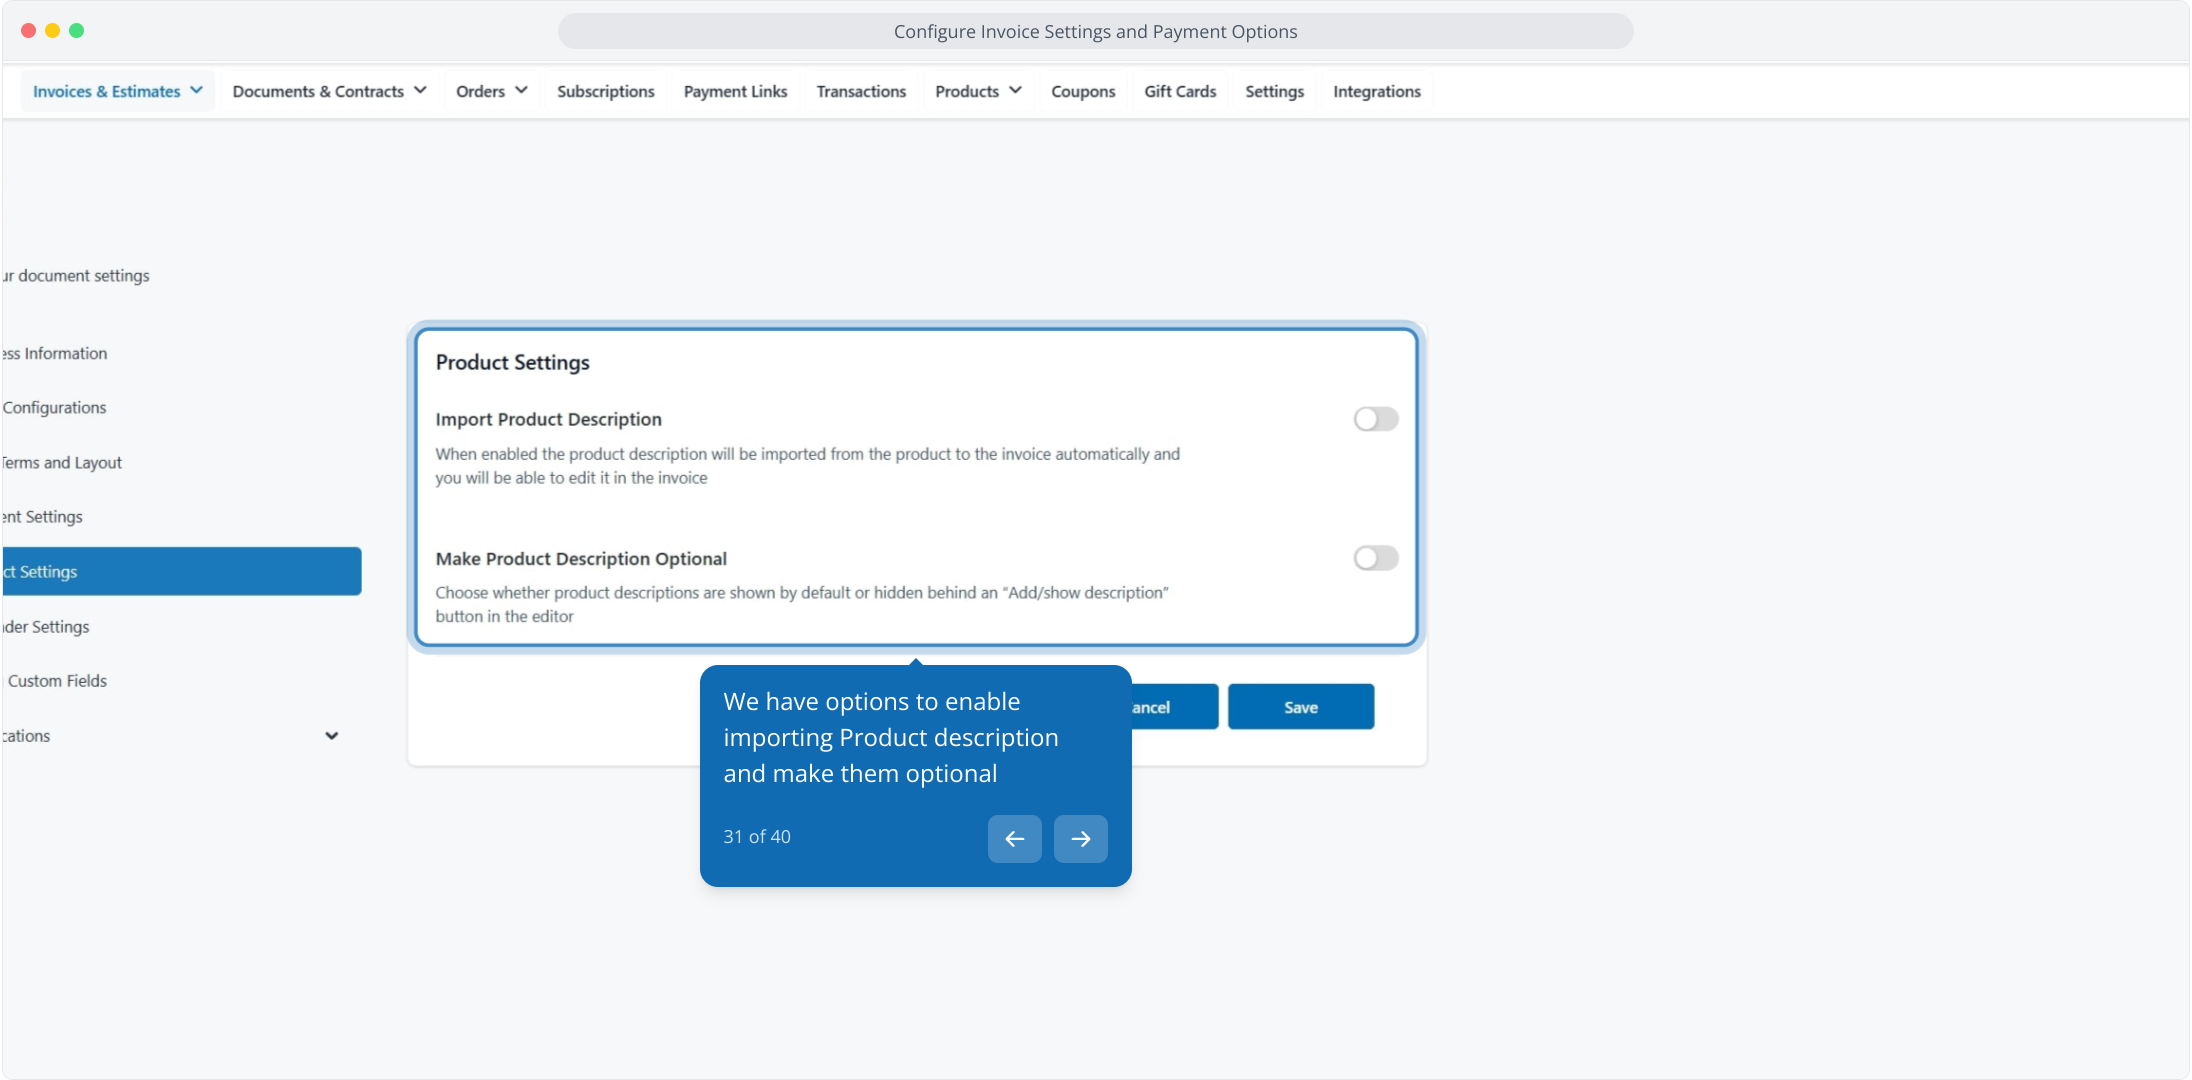Expand the sidebar section chevron arrow
The image size is (2192, 1080).
pyautogui.click(x=331, y=736)
